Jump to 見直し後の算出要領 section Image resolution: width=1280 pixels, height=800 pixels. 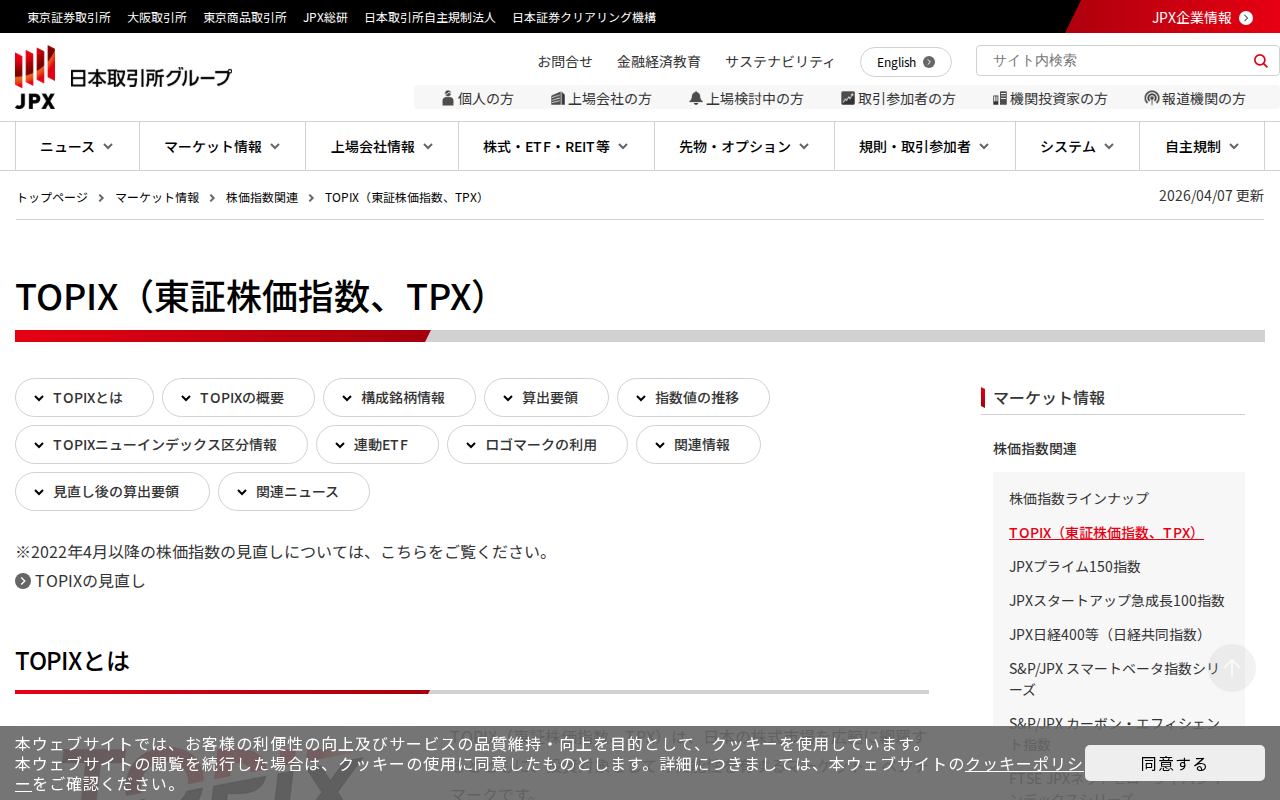click(x=112, y=492)
